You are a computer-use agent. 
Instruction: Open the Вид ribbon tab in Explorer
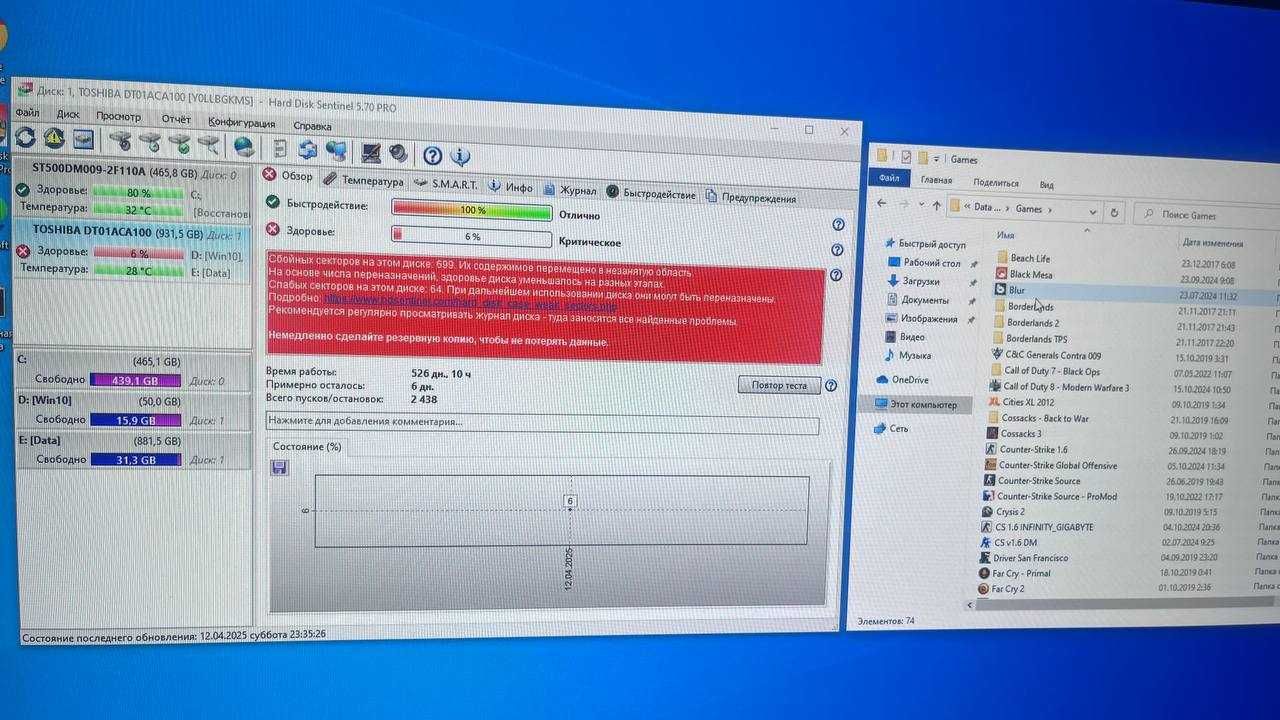(1046, 185)
